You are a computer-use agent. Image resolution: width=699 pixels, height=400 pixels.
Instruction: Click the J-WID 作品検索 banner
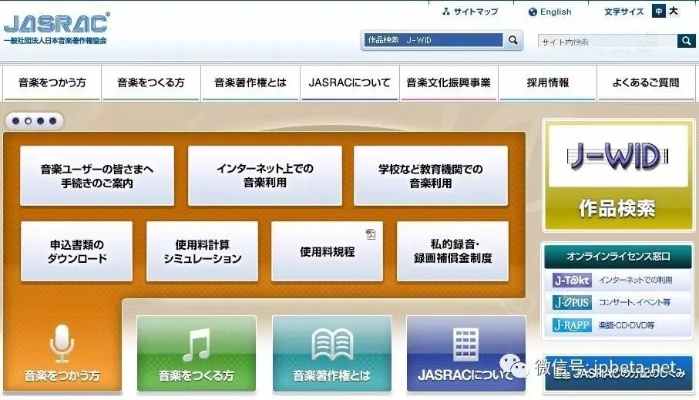tap(617, 176)
